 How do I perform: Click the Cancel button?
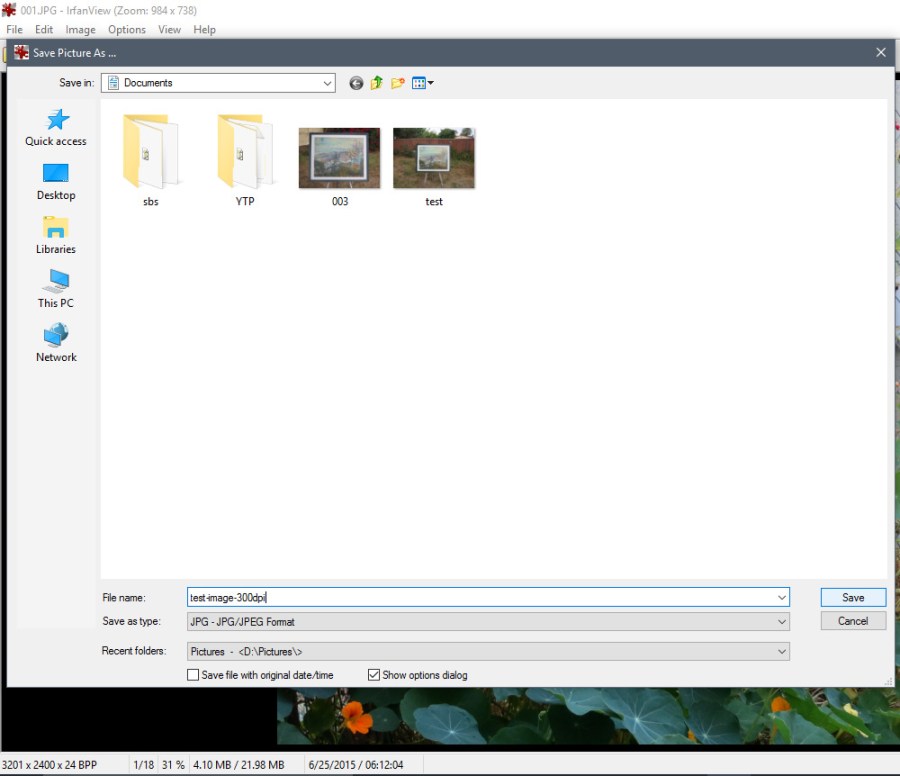click(x=853, y=621)
